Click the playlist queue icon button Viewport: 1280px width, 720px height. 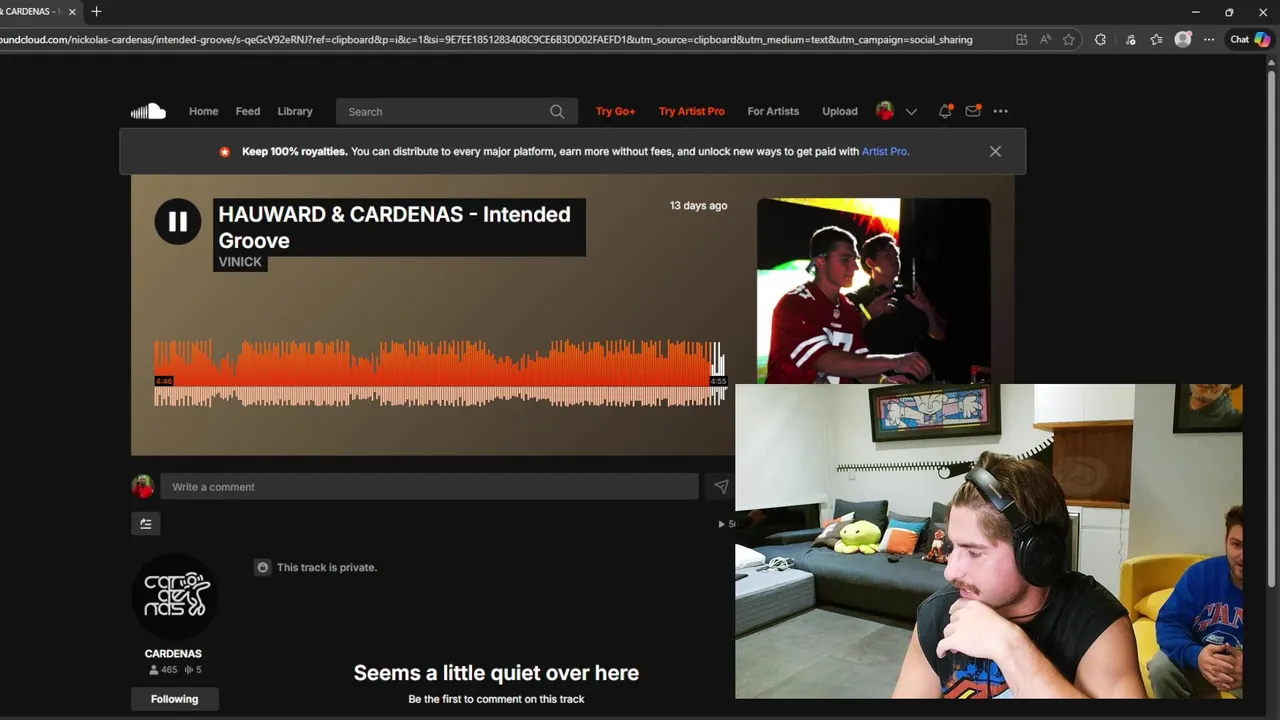(145, 523)
